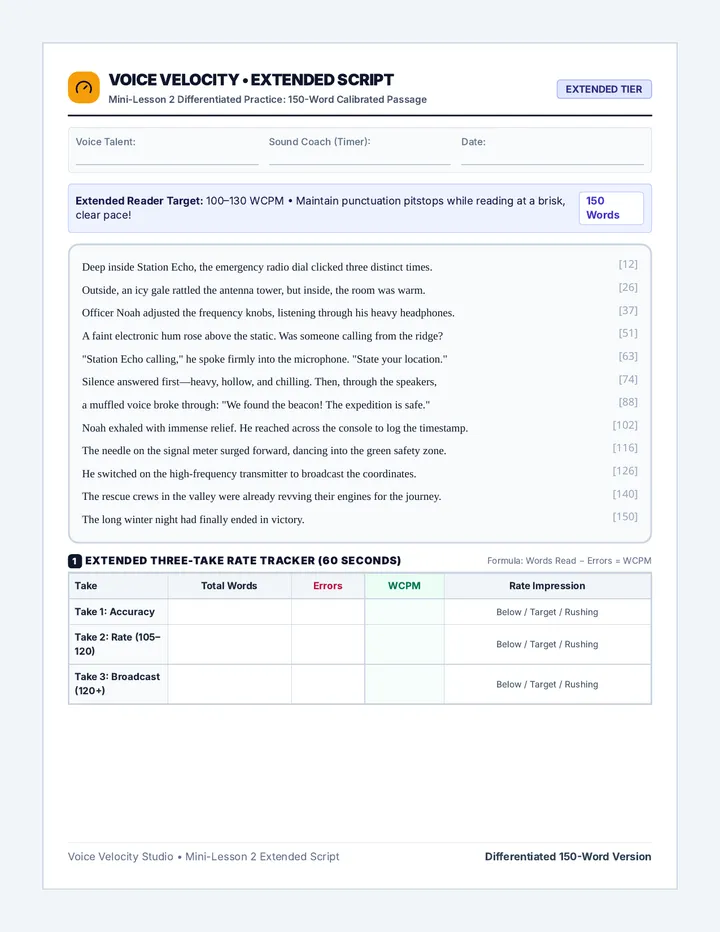This screenshot has width=720, height=932.
Task: Click the line "Station Echo calling," he spoke
Action: (265, 360)
